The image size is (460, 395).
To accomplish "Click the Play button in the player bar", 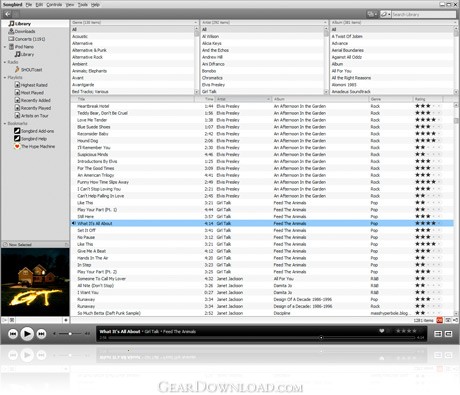I will (x=27, y=333).
